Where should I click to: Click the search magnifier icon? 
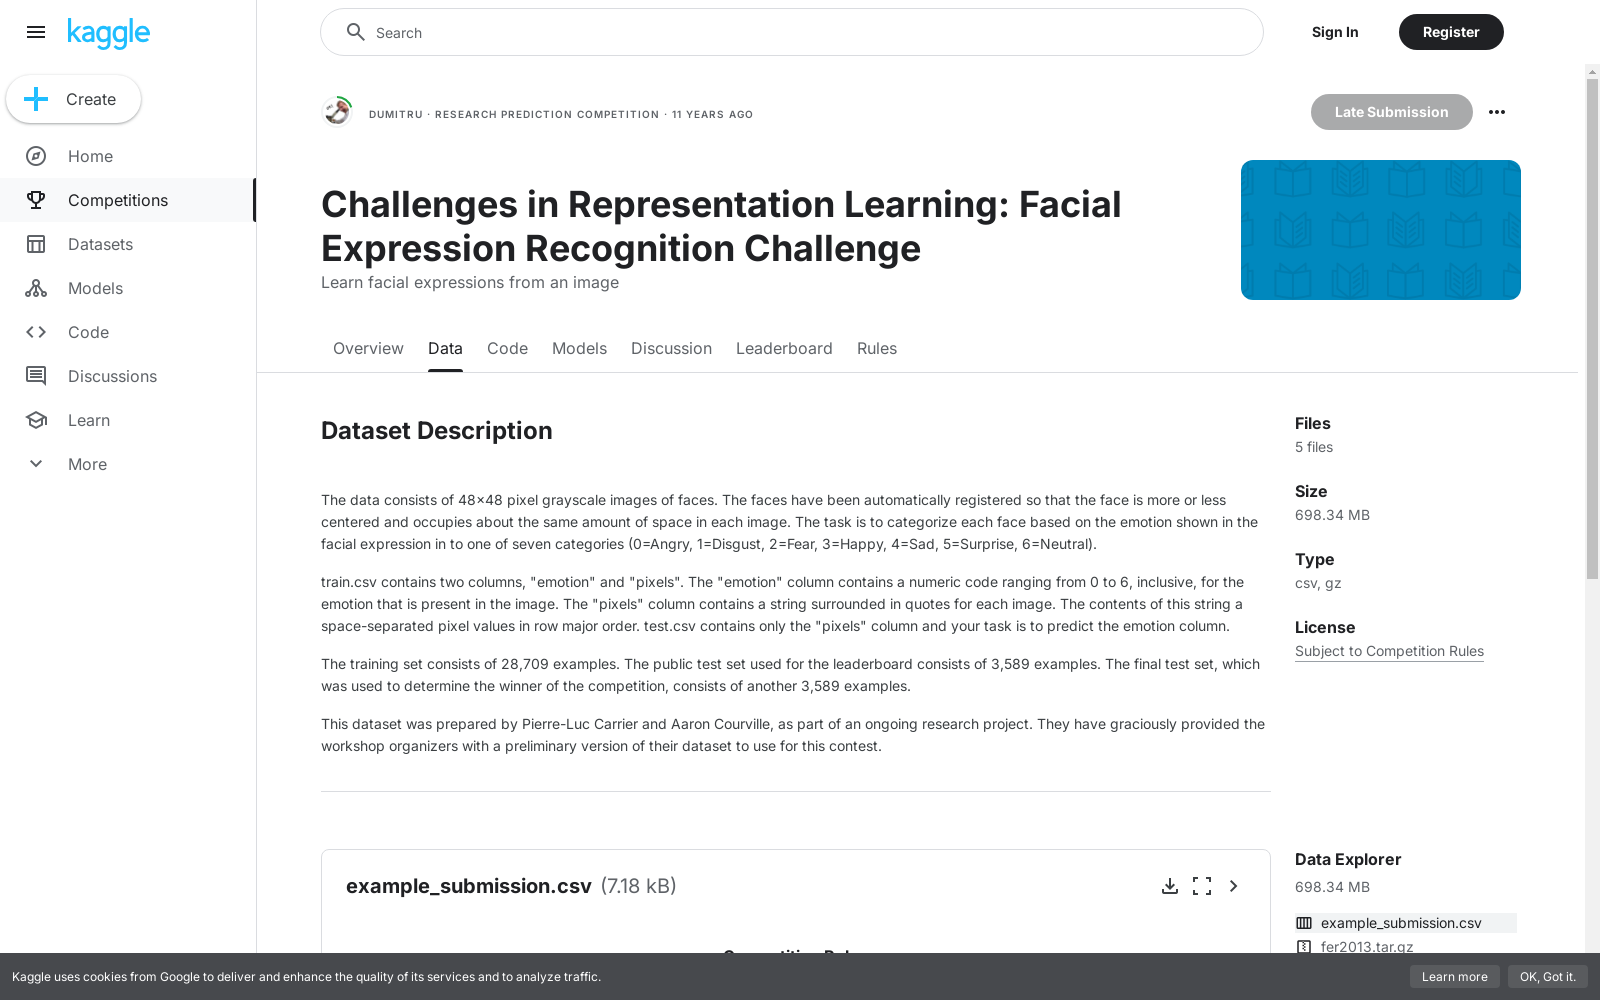tap(355, 32)
